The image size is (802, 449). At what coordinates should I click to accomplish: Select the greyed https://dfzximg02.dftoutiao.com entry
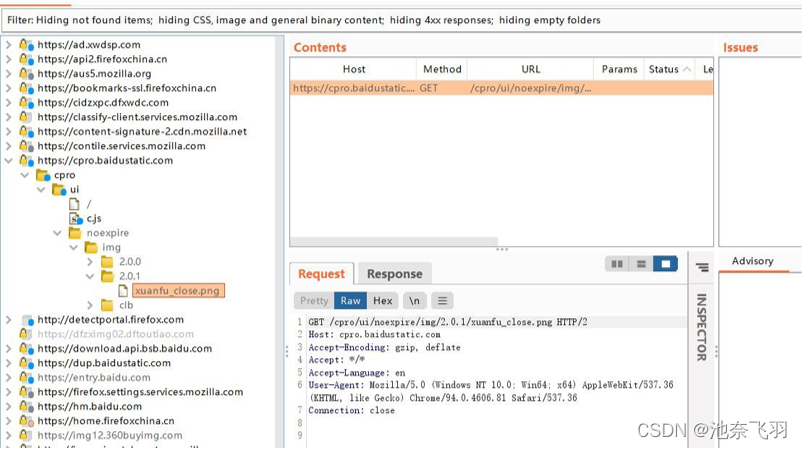116,334
